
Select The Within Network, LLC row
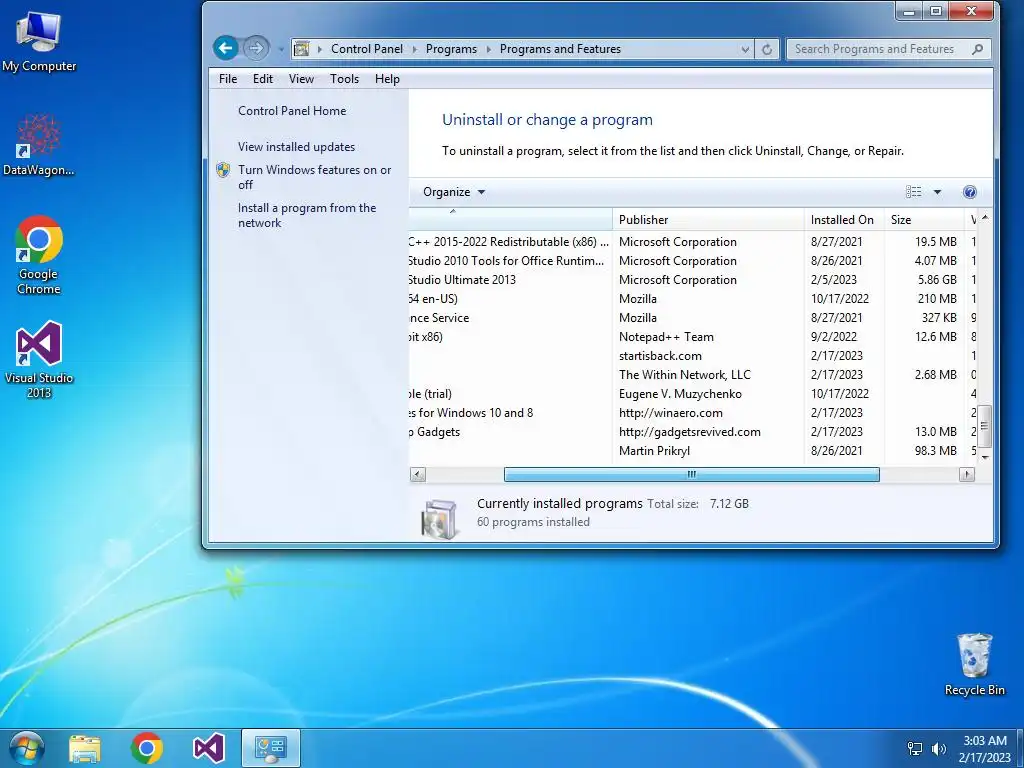[x=692, y=375]
